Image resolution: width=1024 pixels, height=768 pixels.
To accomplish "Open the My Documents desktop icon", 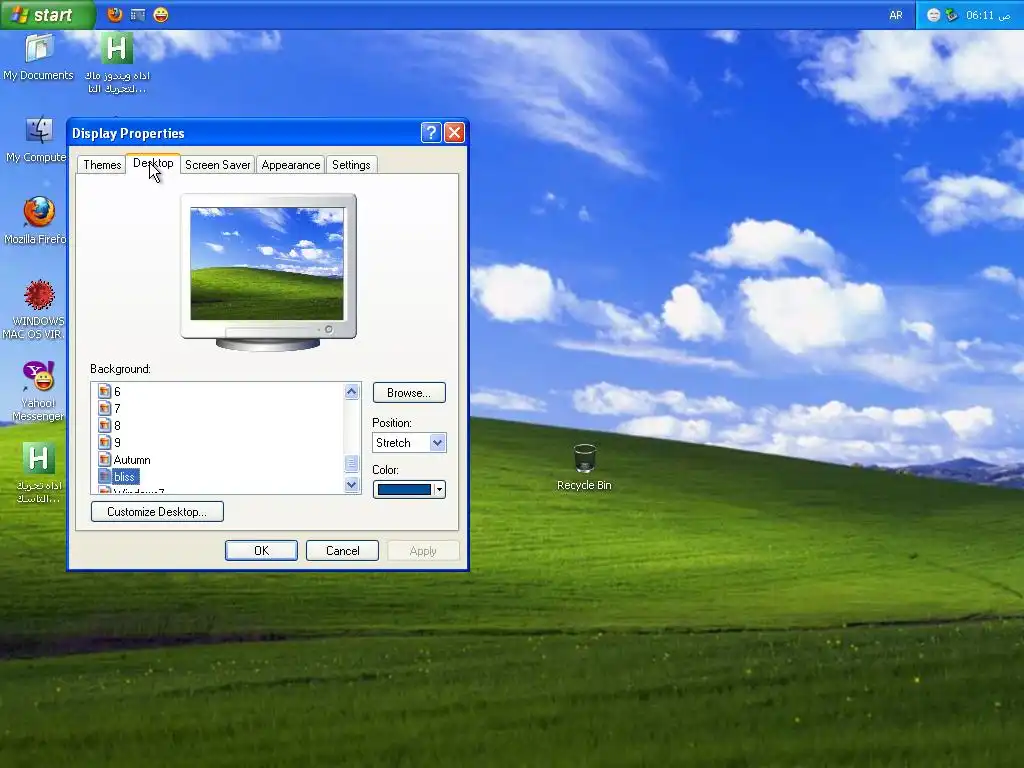I will 39,57.
